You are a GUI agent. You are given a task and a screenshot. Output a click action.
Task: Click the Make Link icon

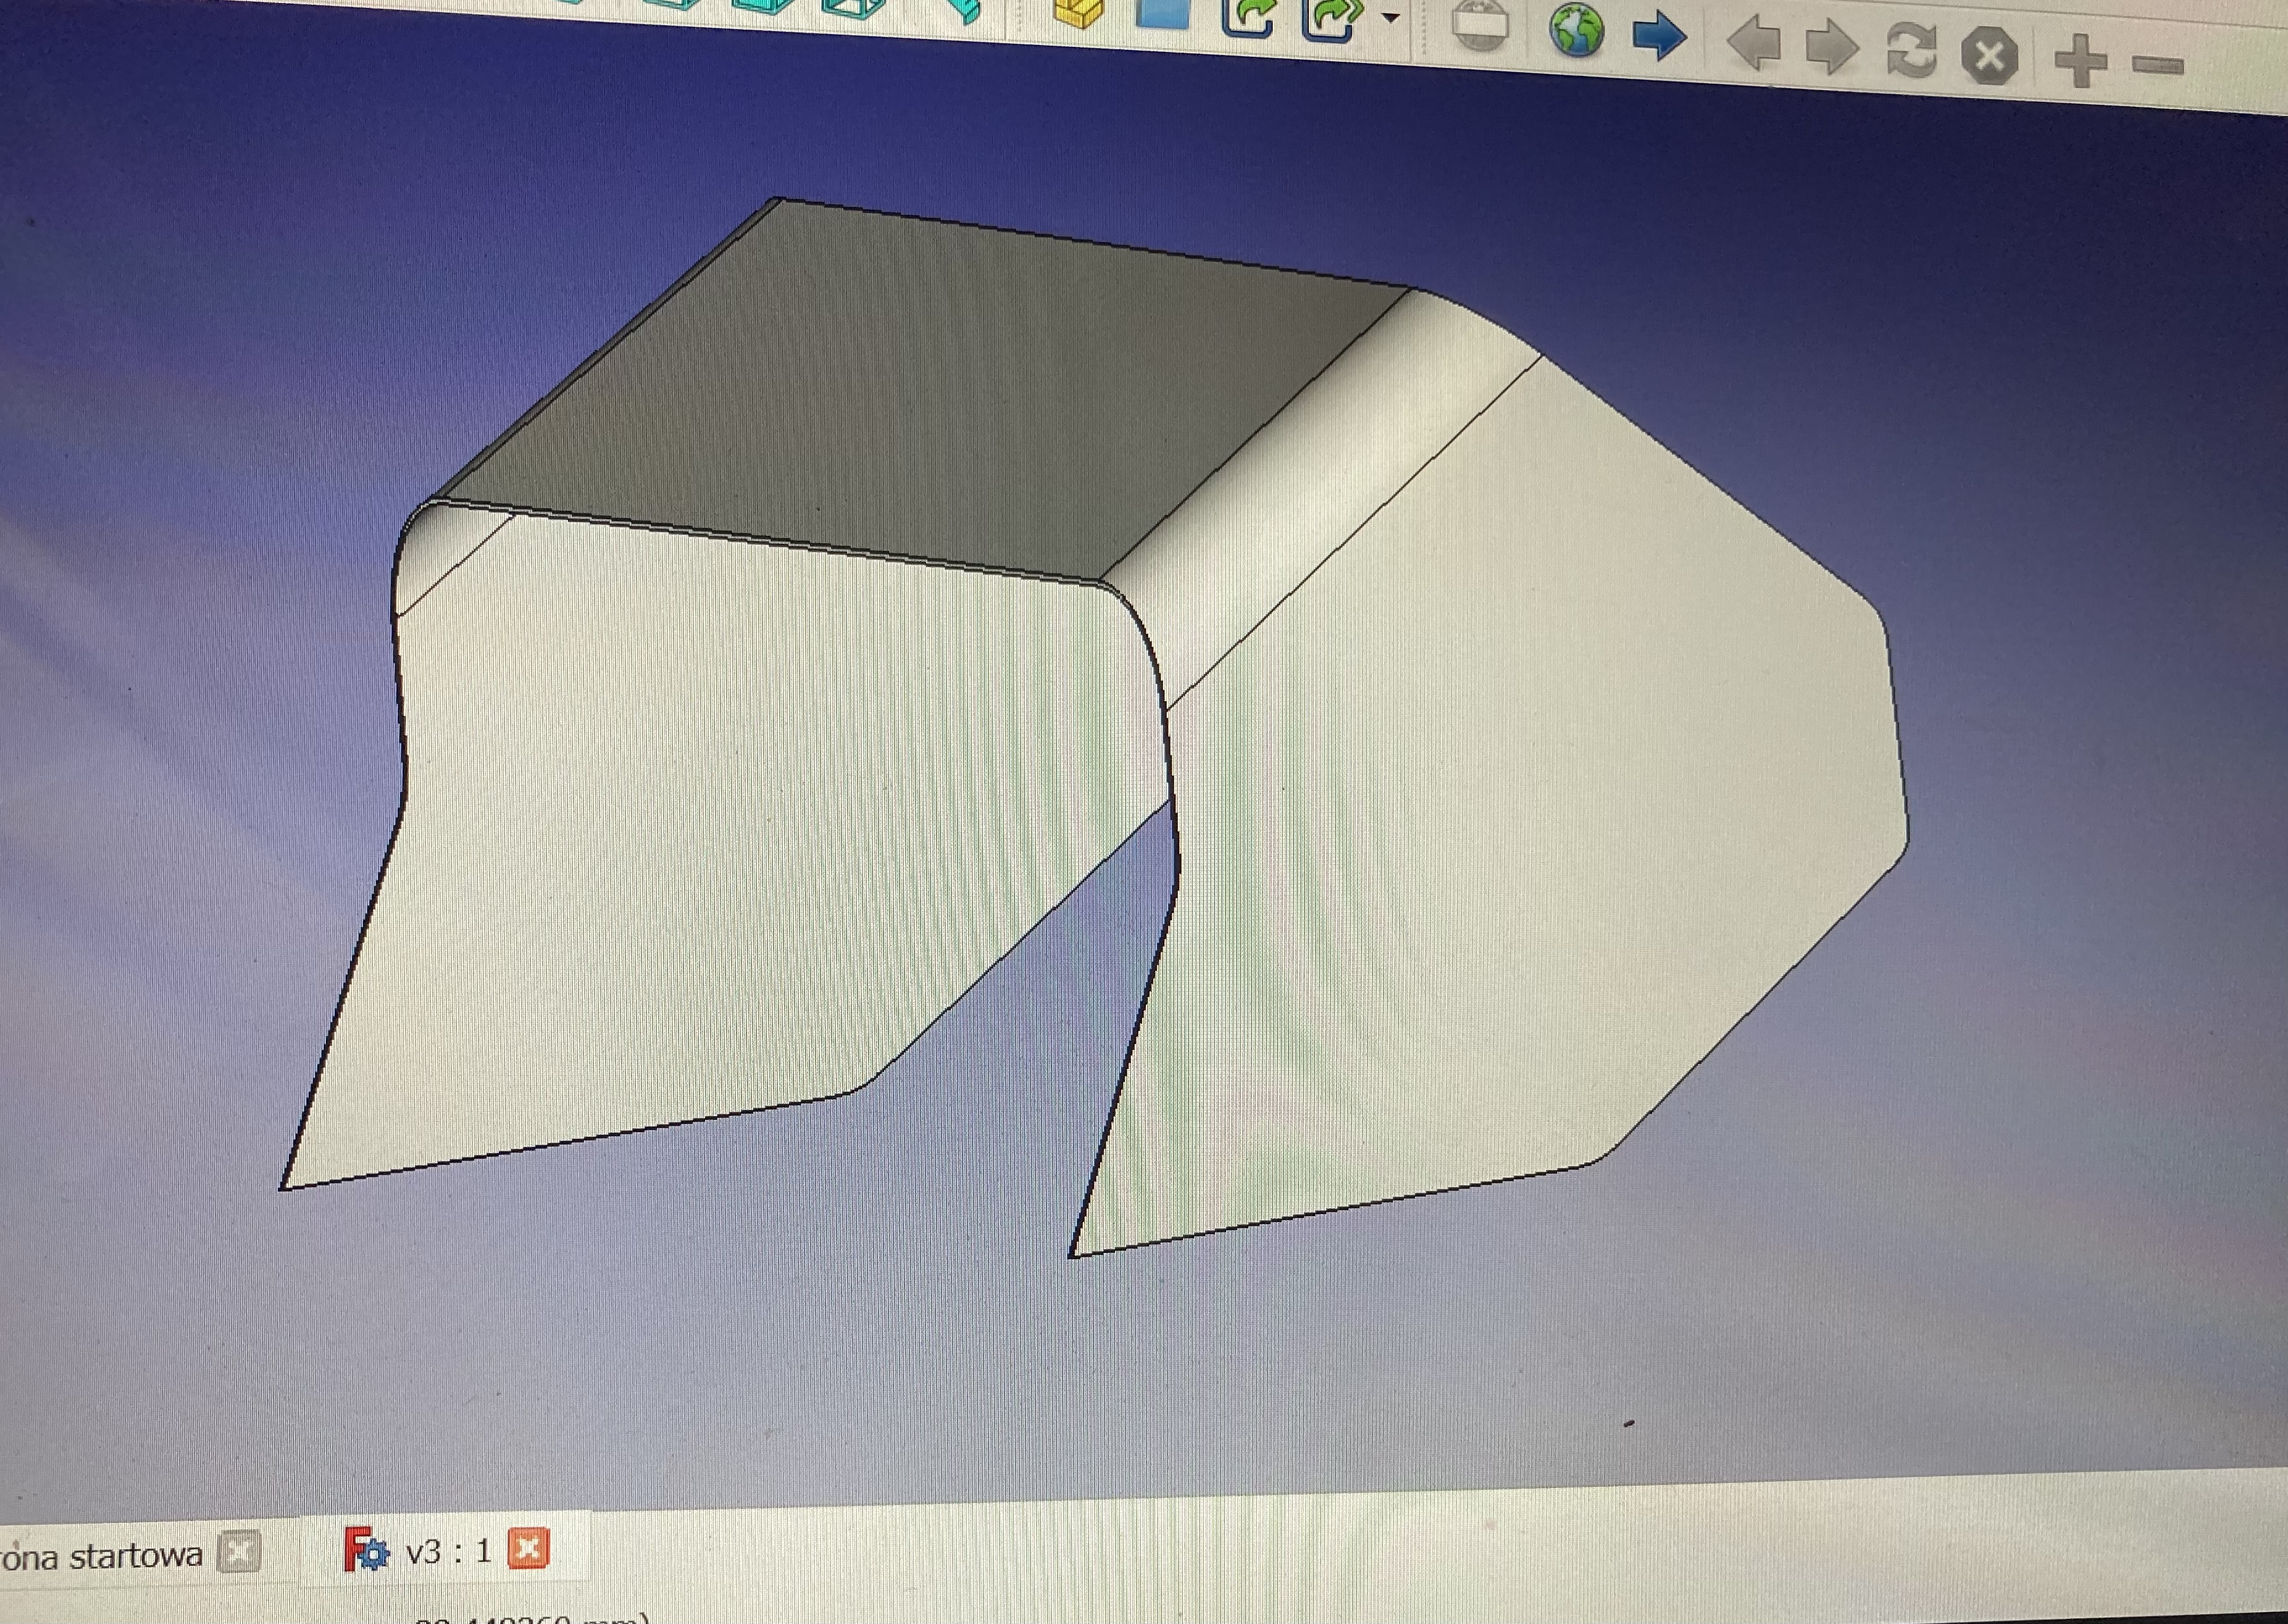(1250, 16)
